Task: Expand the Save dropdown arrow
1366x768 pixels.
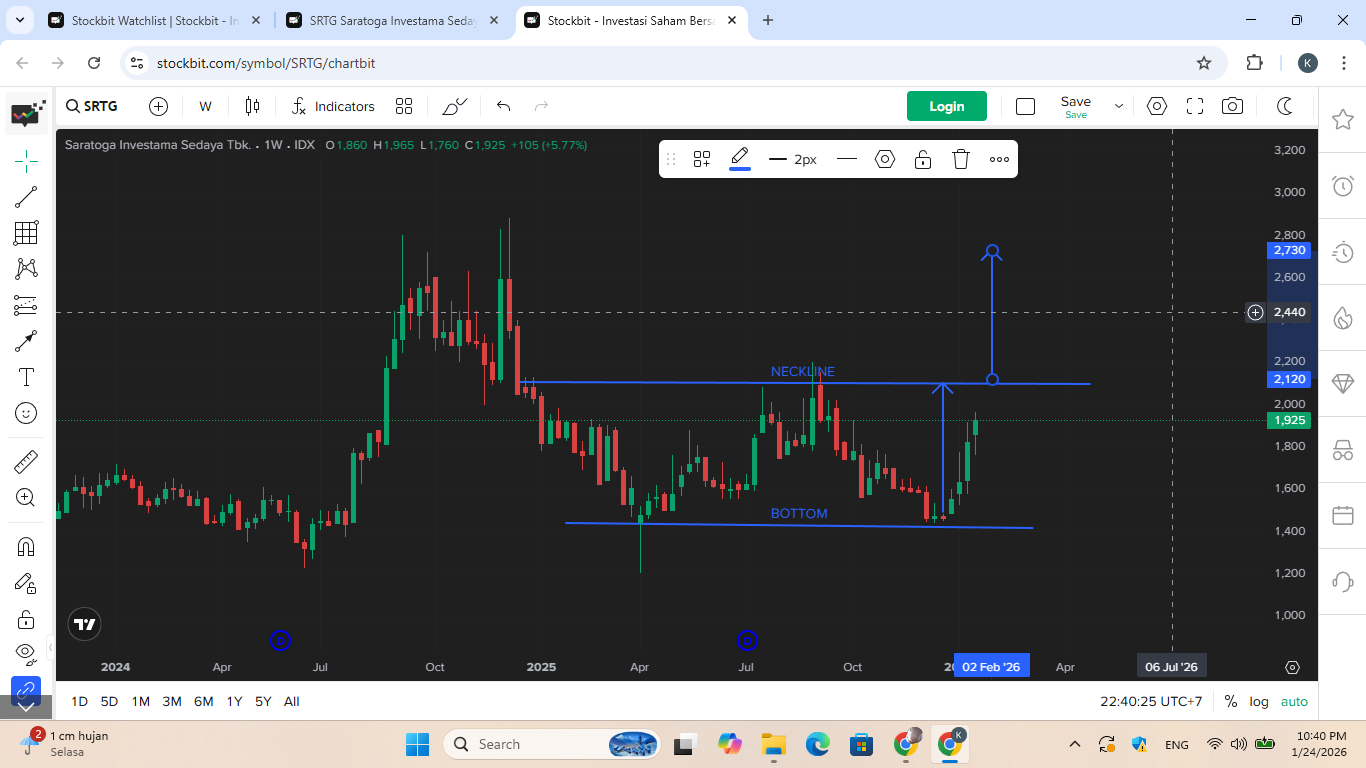Action: click(1119, 106)
